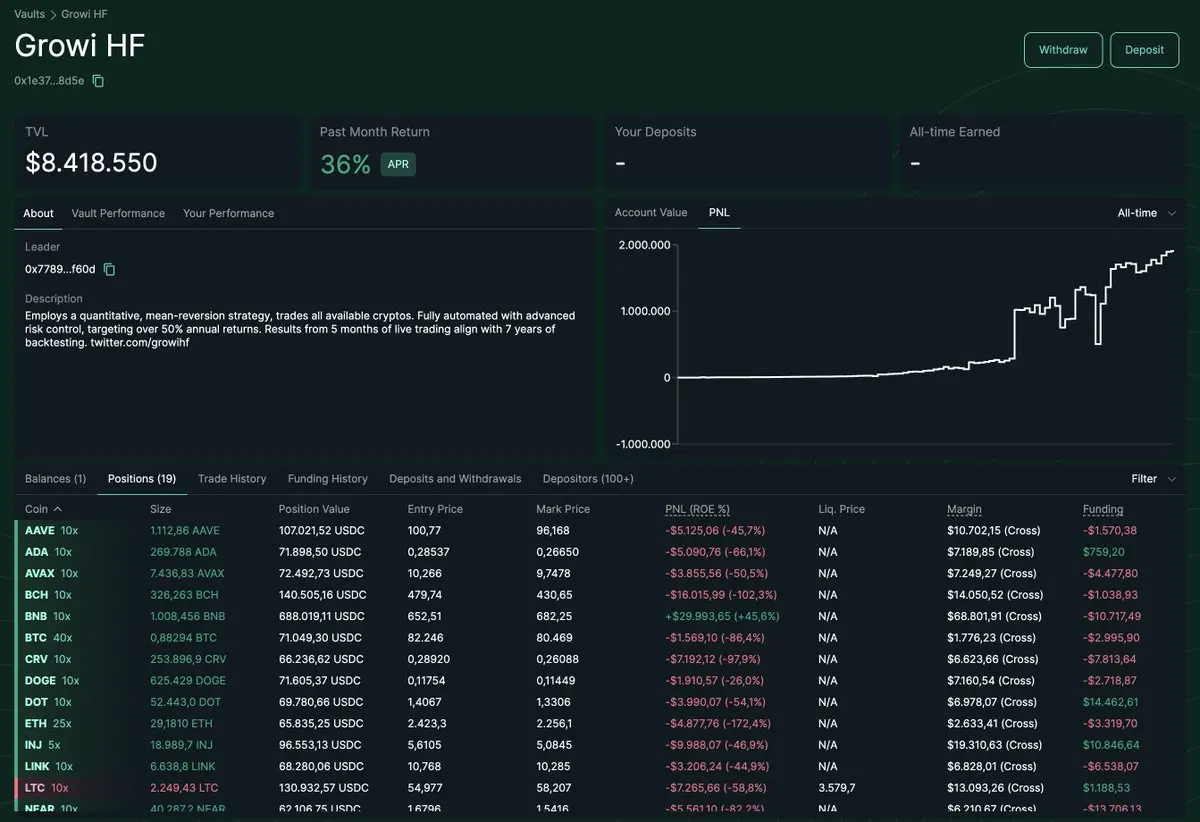Open the Trade History tab
This screenshot has width=1200, height=822.
(x=232, y=479)
